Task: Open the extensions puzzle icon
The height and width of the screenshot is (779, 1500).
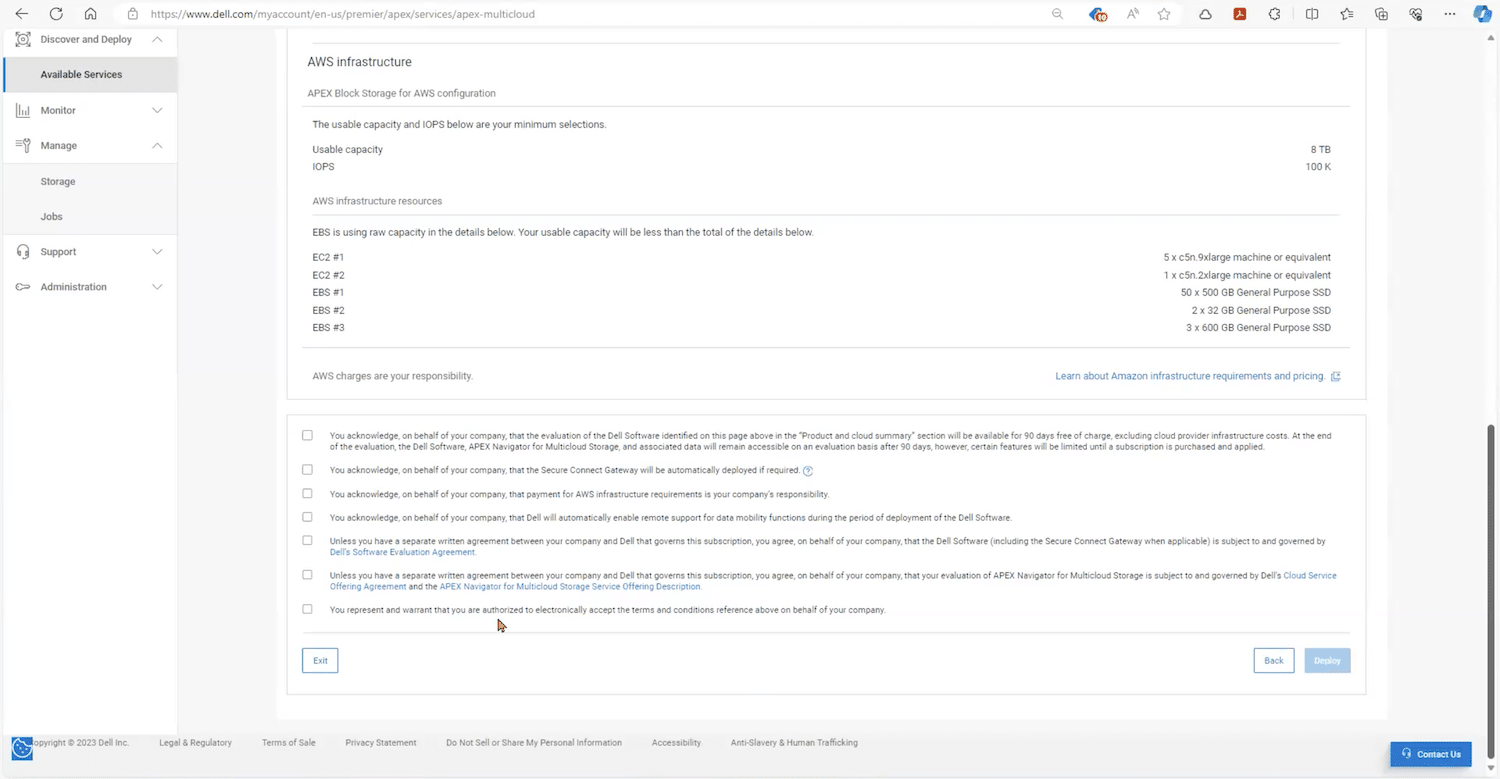Action: click(x=1274, y=14)
